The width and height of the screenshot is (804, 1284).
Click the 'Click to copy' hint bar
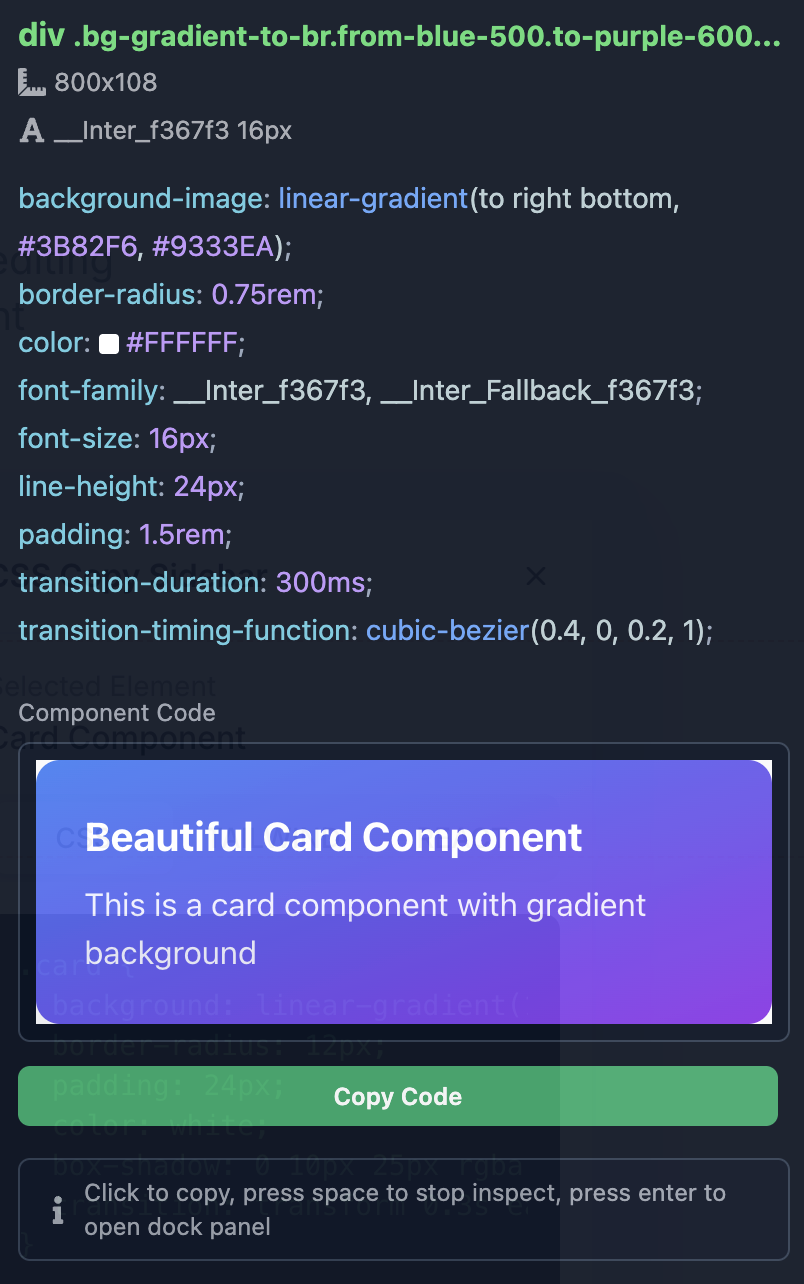pyautogui.click(x=403, y=1210)
